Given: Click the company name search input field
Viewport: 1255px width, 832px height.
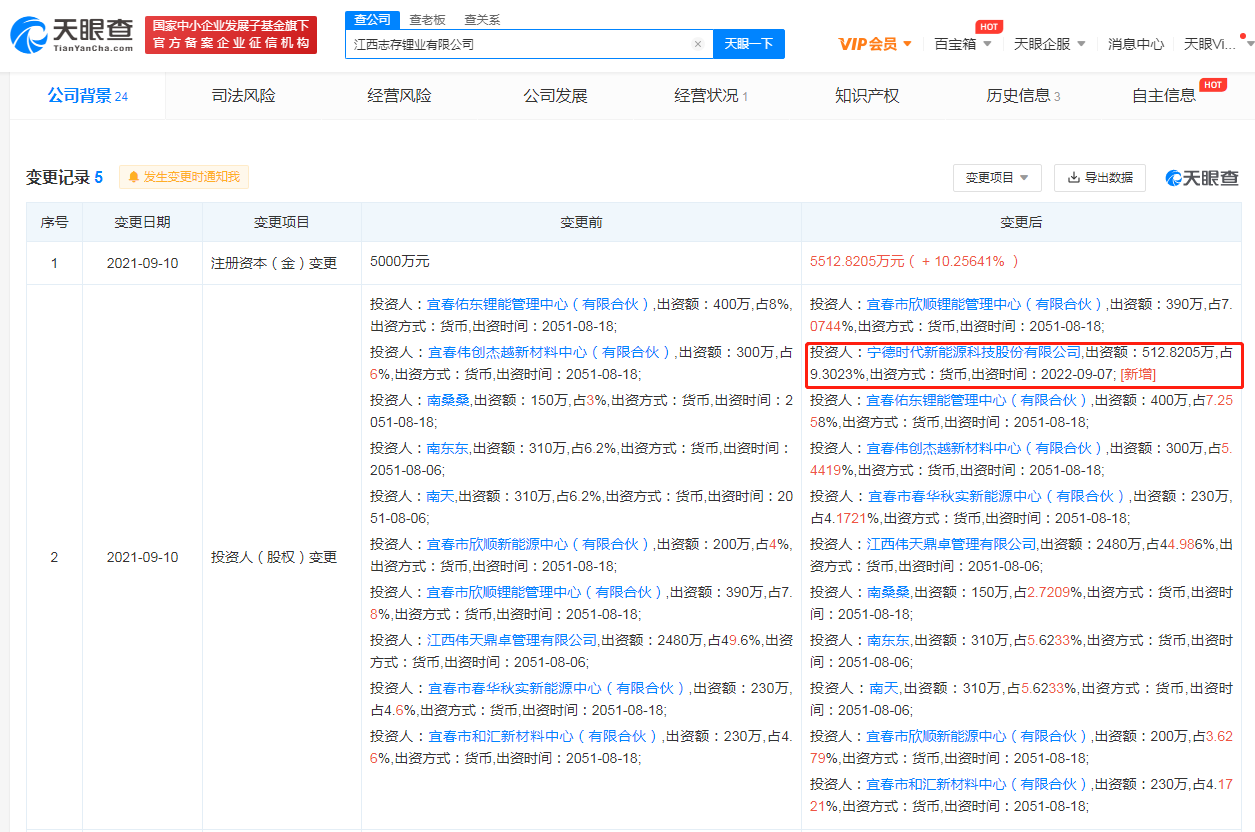Looking at the screenshot, I should [x=520, y=44].
